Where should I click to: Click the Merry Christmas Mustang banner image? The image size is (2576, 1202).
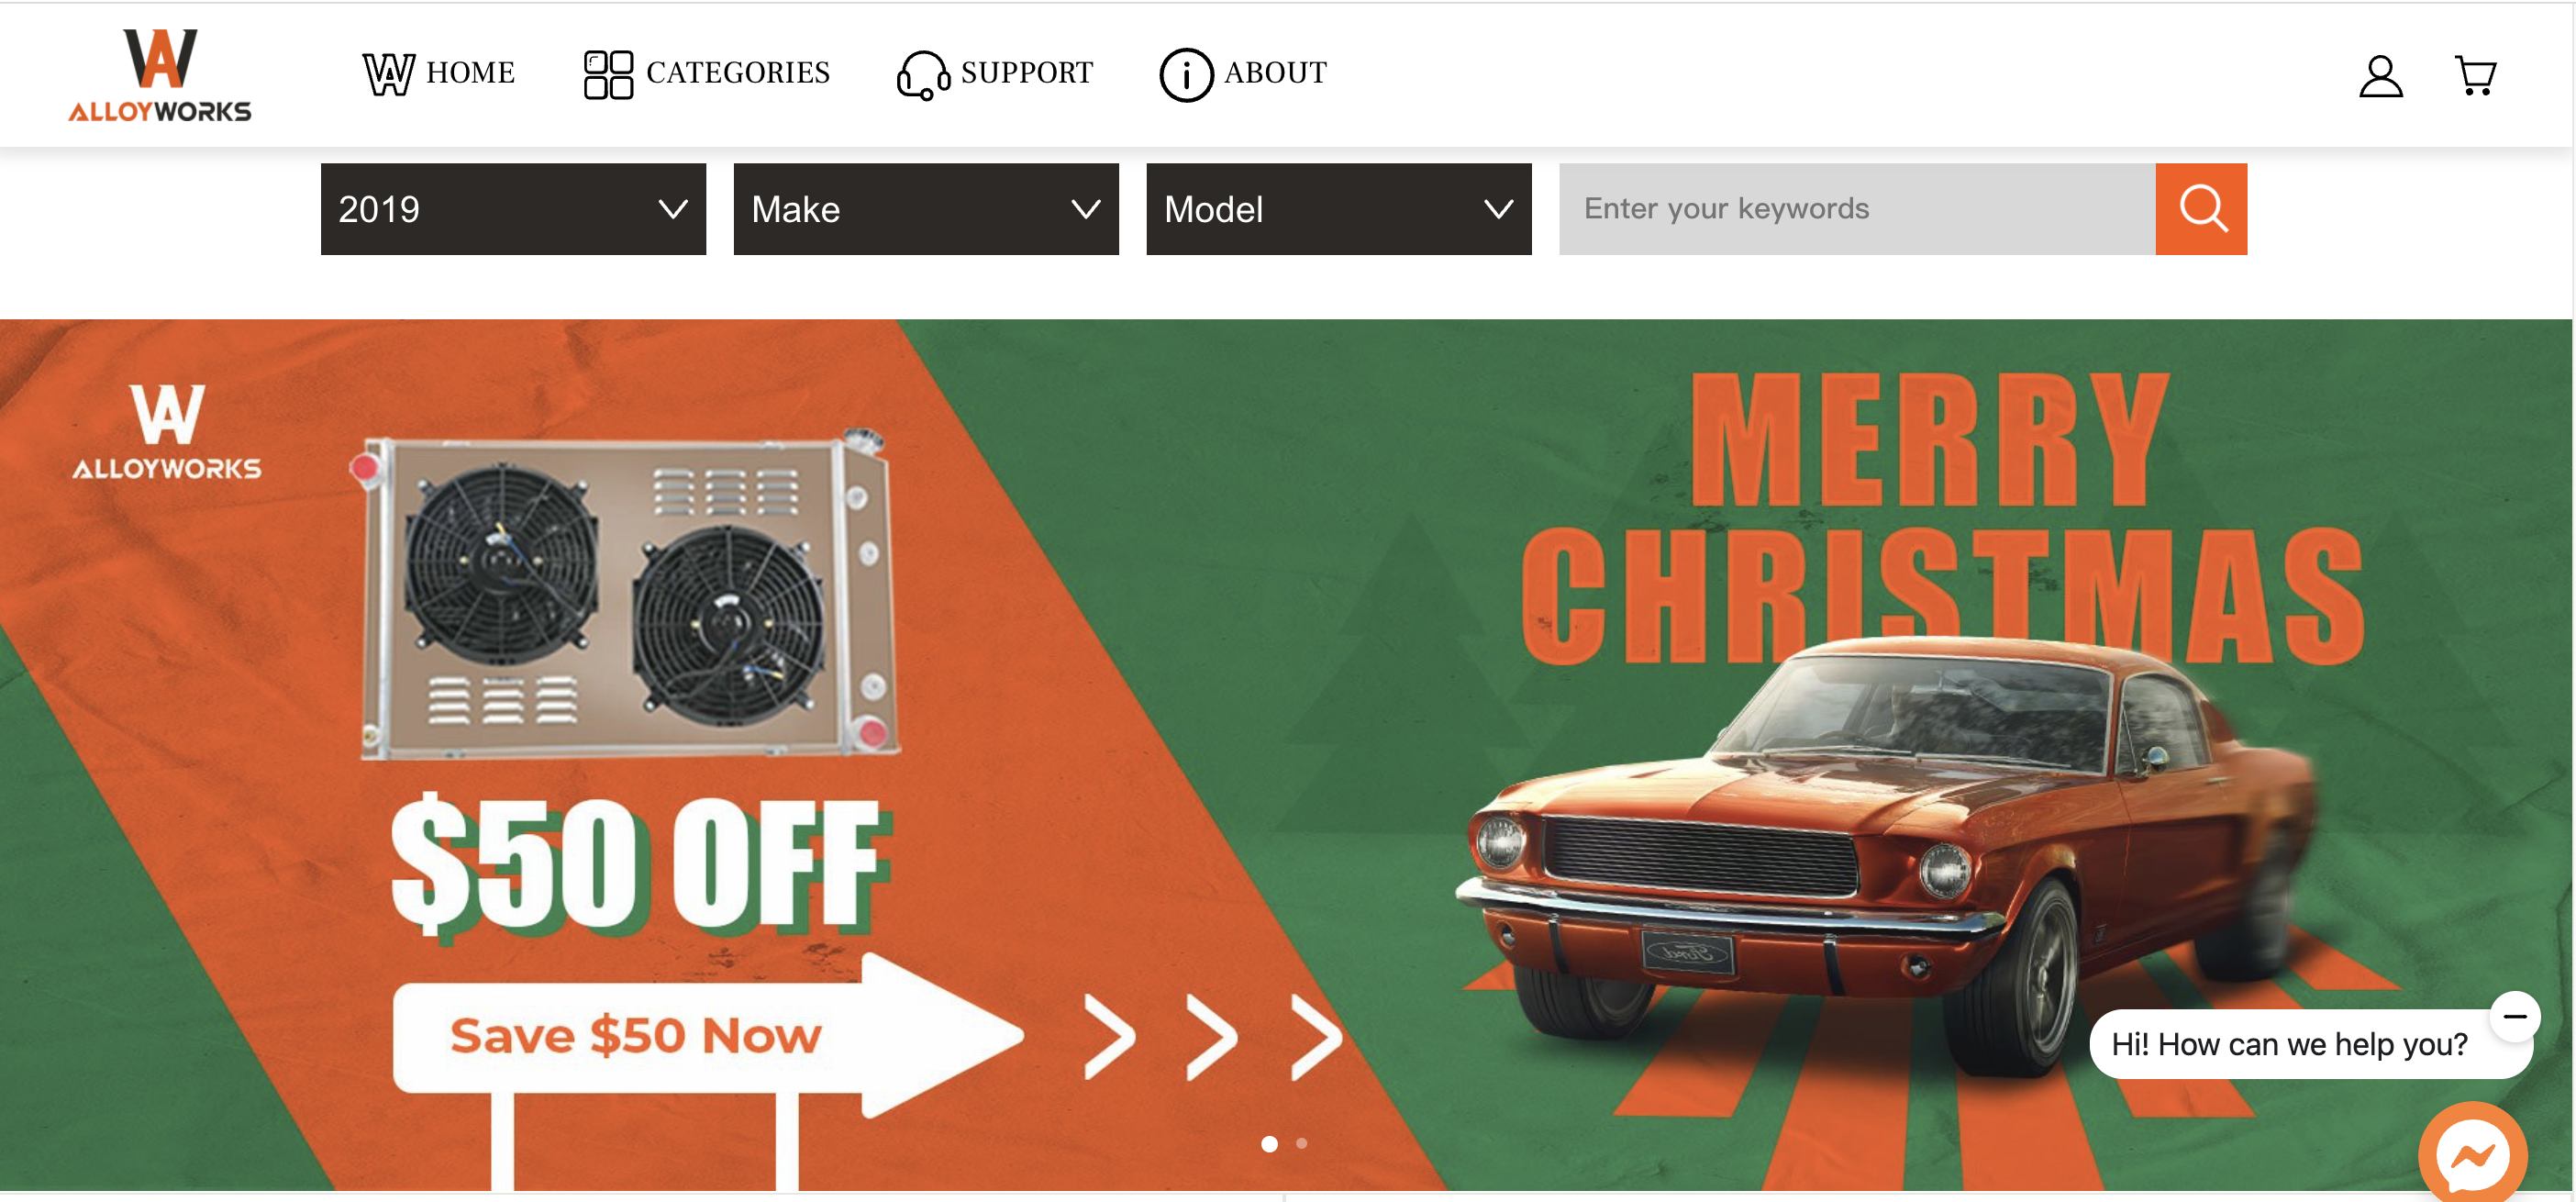[x=1286, y=755]
